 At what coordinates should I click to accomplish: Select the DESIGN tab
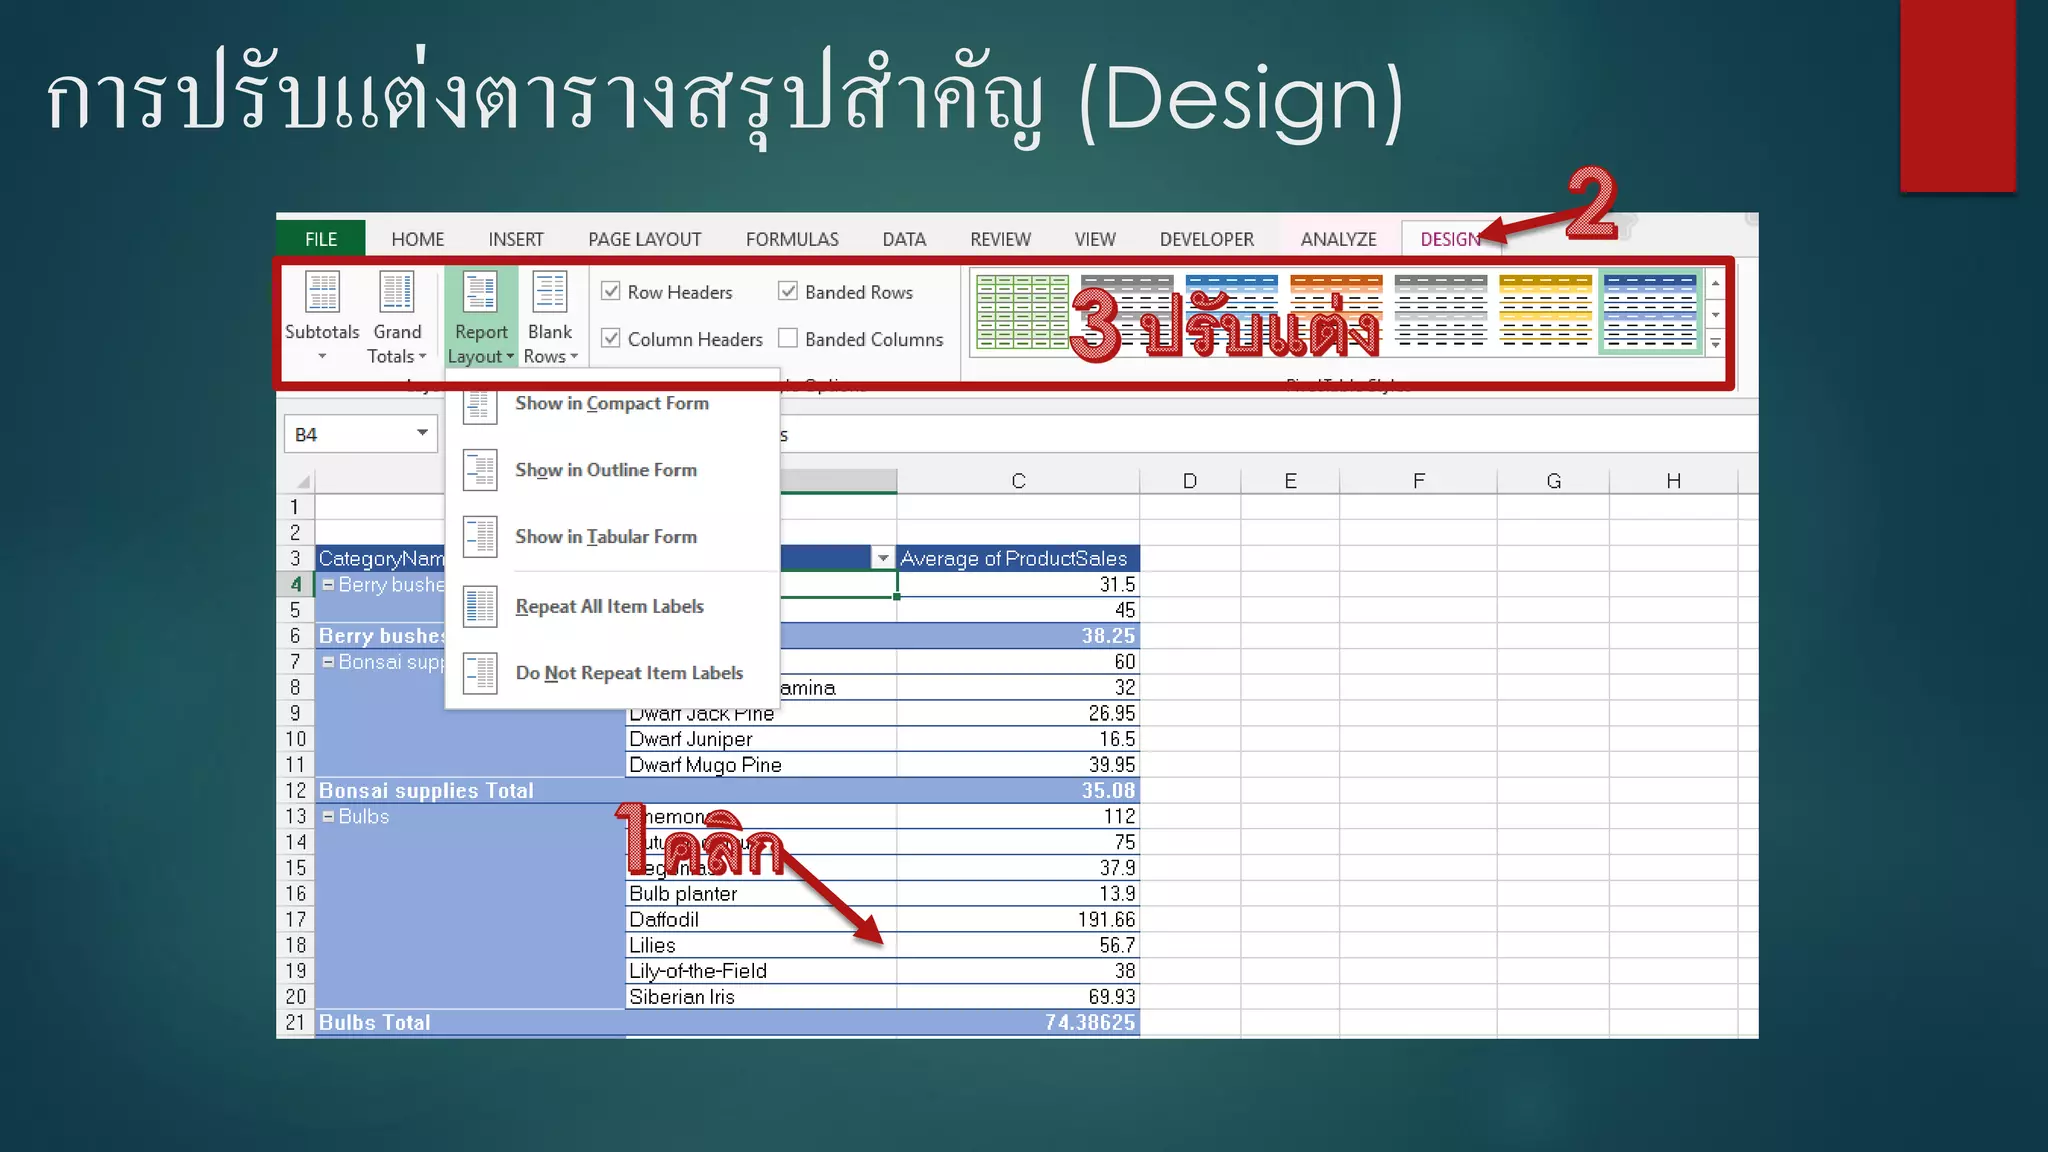1450,239
